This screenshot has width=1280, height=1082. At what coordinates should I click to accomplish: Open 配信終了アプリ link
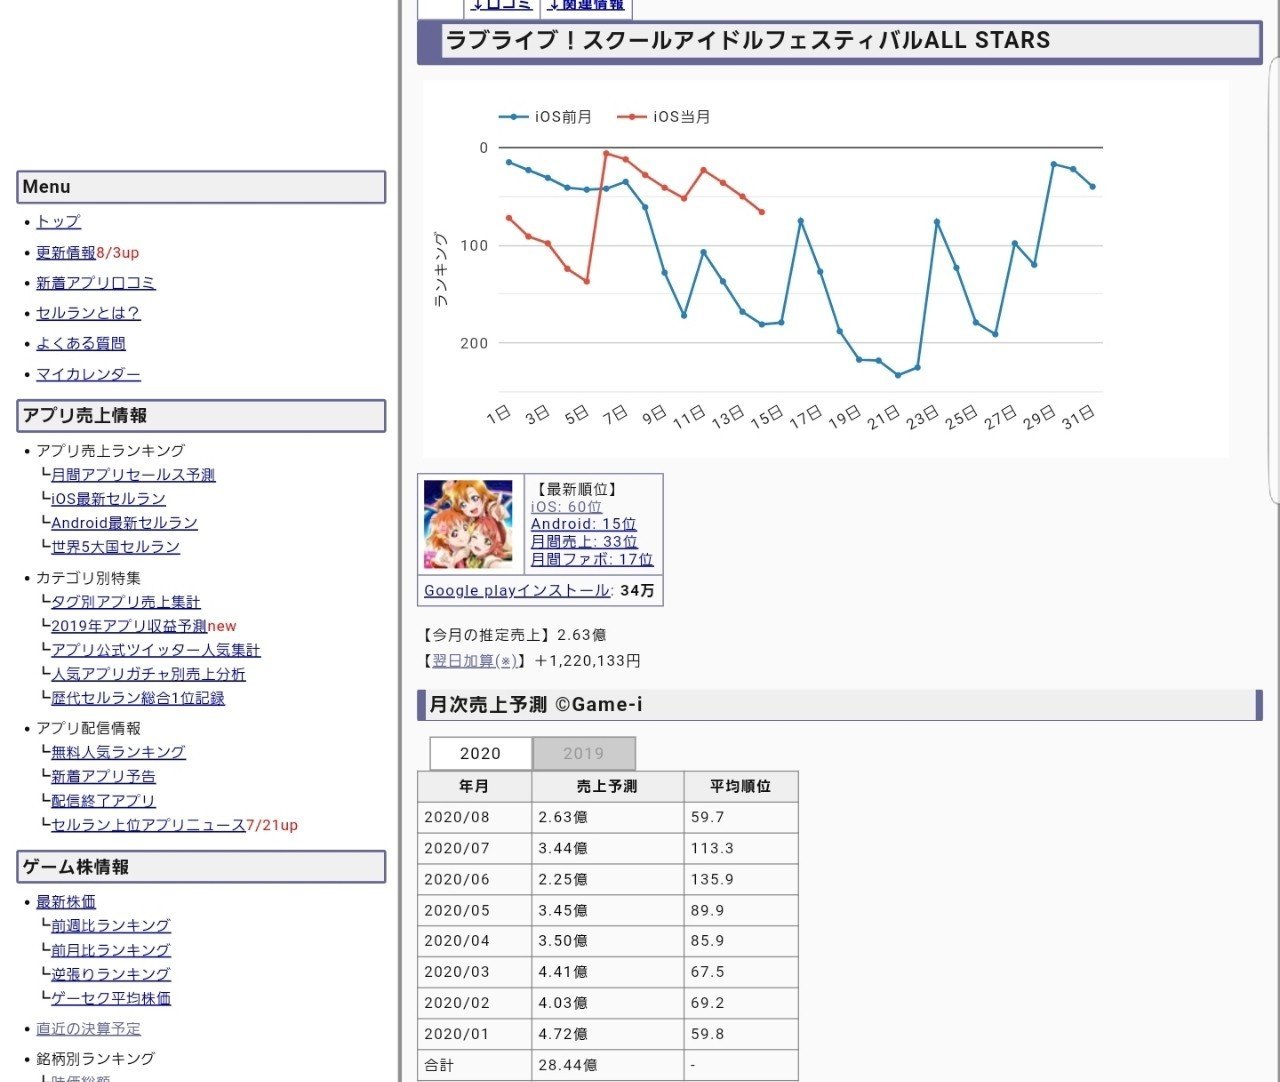coord(103,801)
